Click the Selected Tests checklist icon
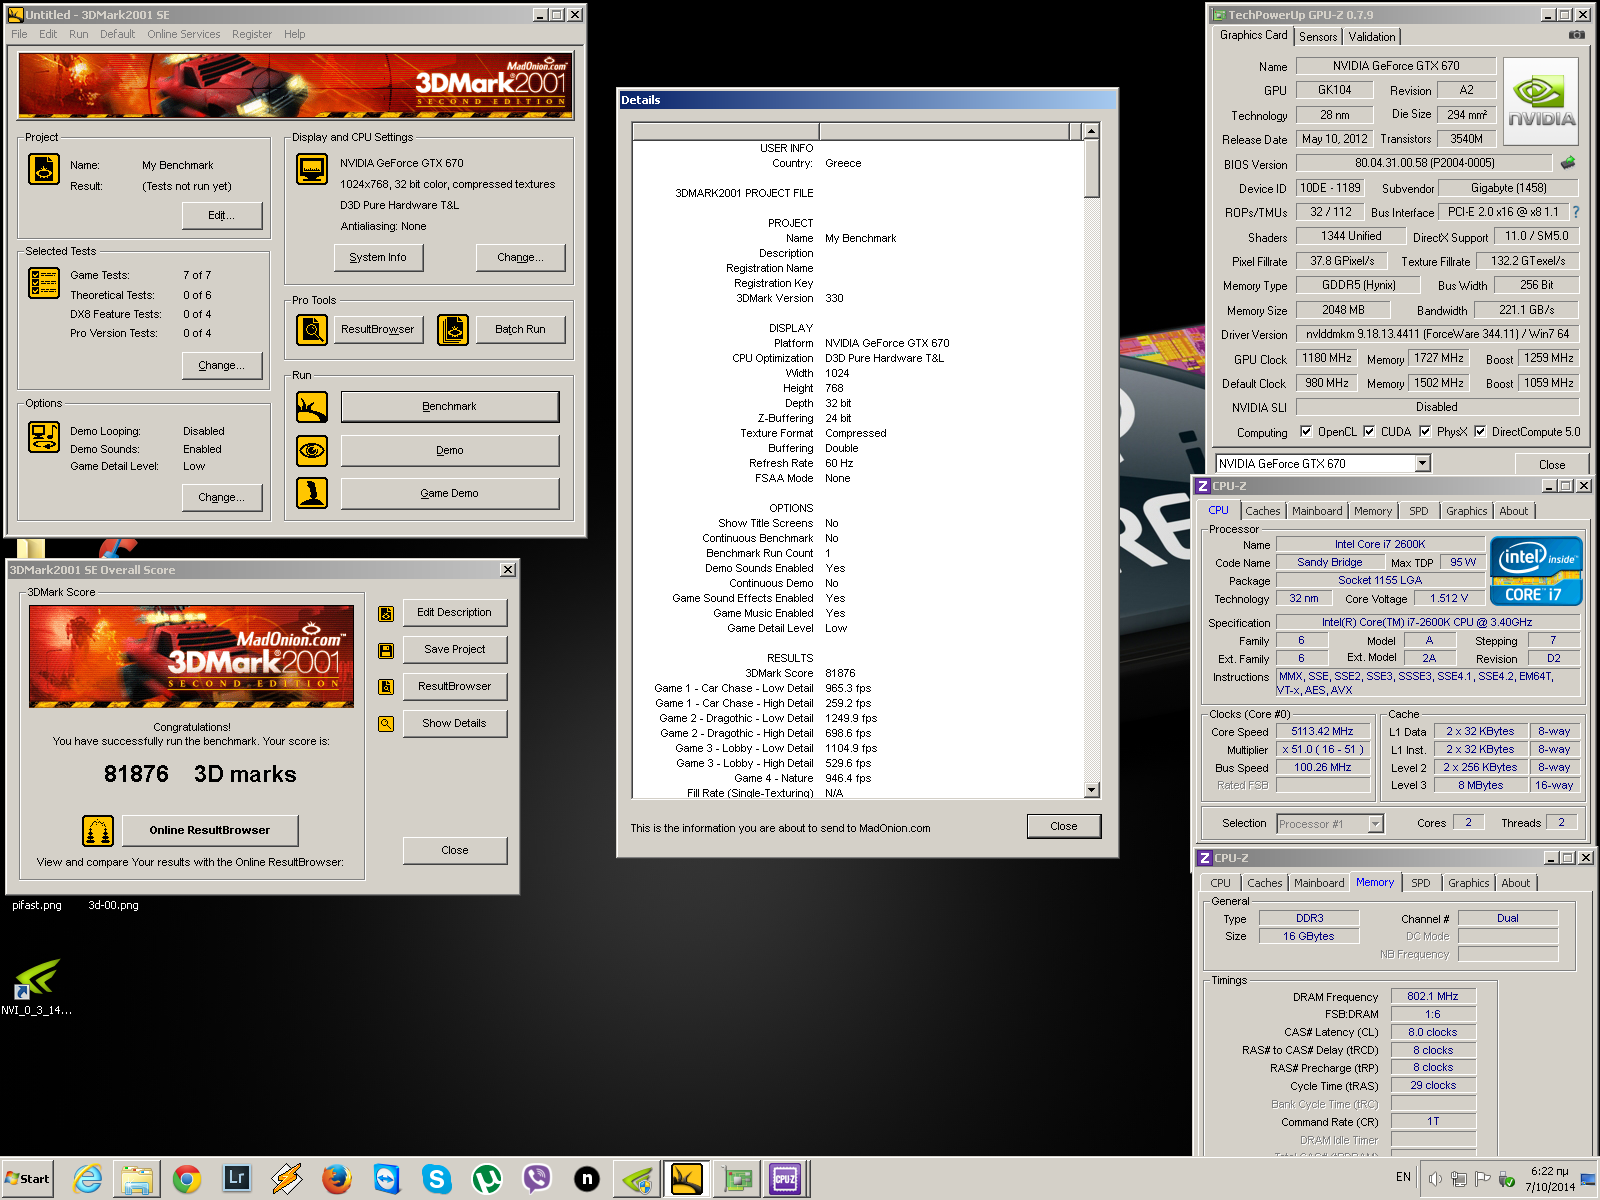This screenshot has width=1600, height=1200. (x=44, y=283)
